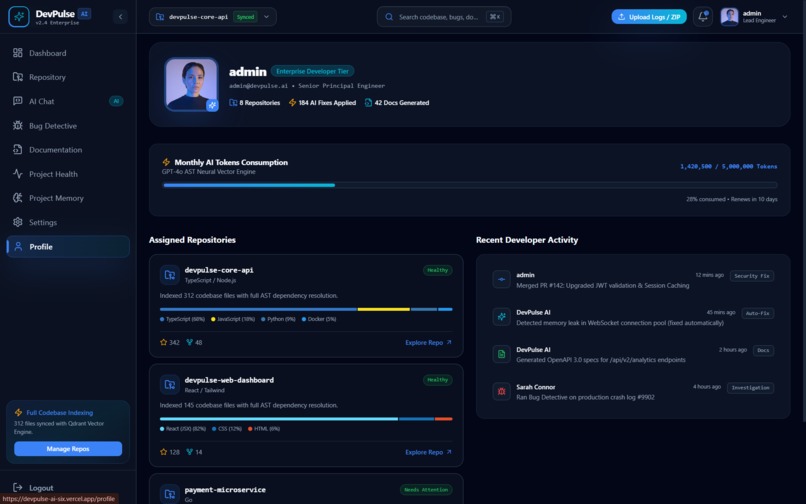806x504 pixels.
Task: Click Explore Repo for devpulse-core-api
Action: (428, 342)
